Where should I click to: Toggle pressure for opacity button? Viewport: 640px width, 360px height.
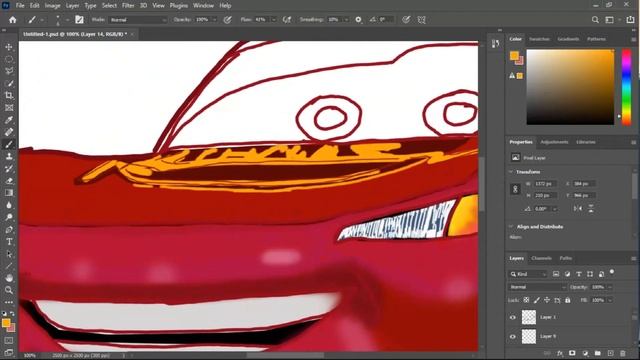tap(228, 20)
